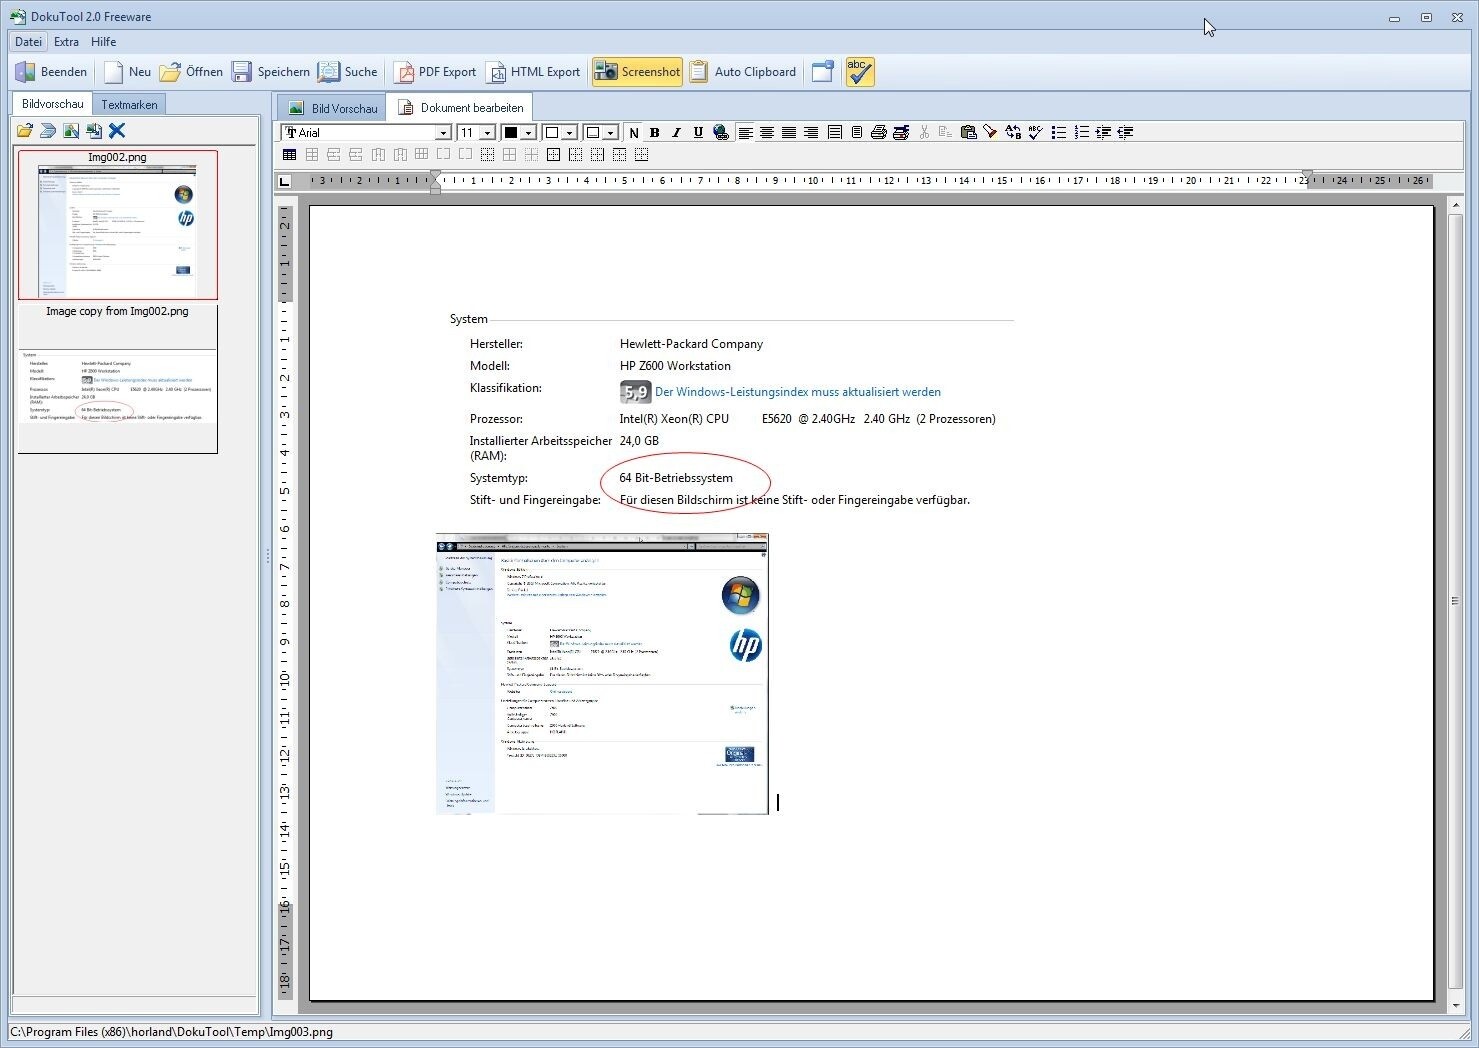Click the print preview icon
Viewport: 1479px width, 1048px height.
900,132
